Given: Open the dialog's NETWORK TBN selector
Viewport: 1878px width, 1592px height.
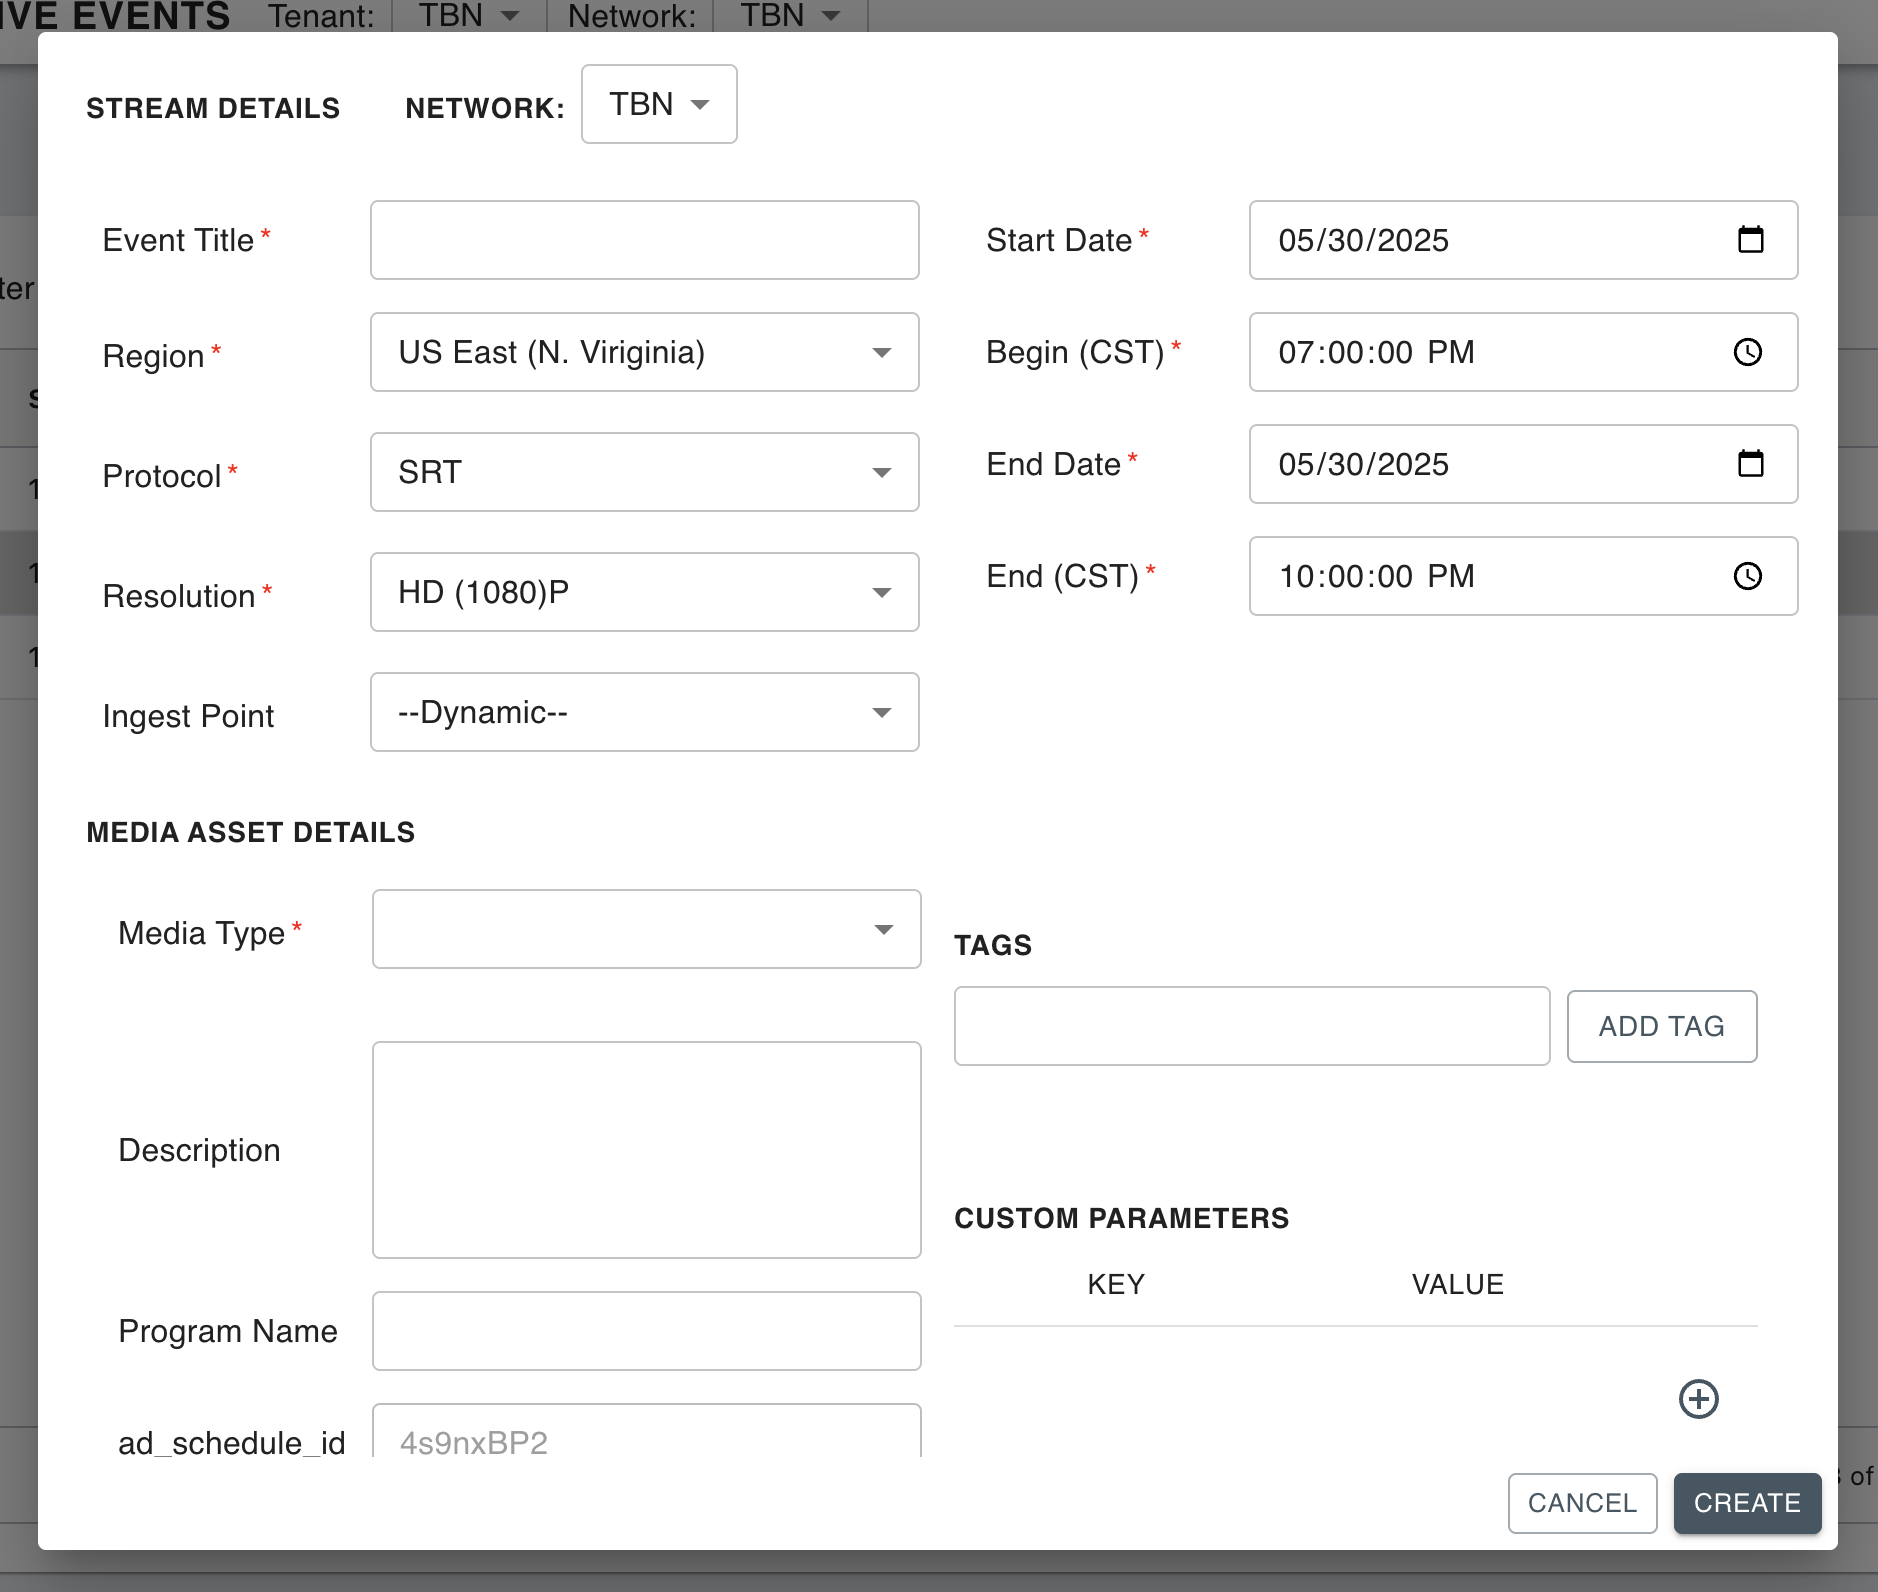Looking at the screenshot, I should [659, 104].
